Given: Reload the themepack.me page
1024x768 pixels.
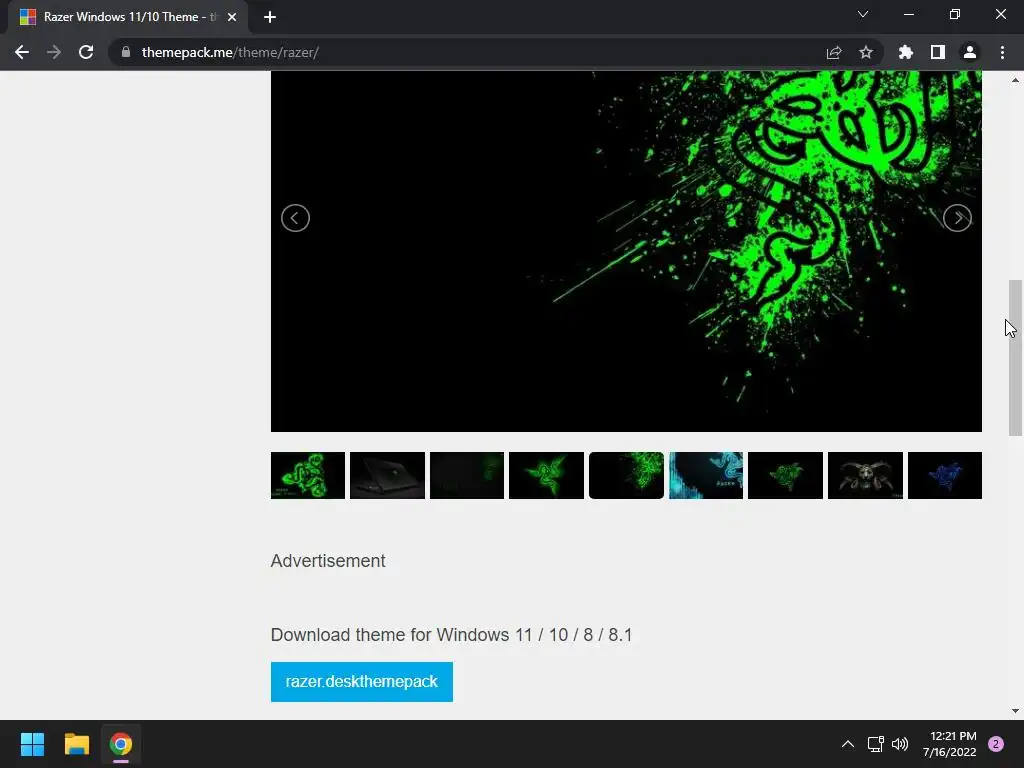Looking at the screenshot, I should coord(86,52).
